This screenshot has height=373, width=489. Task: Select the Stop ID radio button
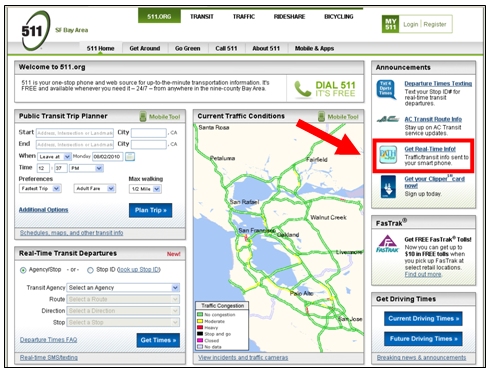[x=90, y=270]
